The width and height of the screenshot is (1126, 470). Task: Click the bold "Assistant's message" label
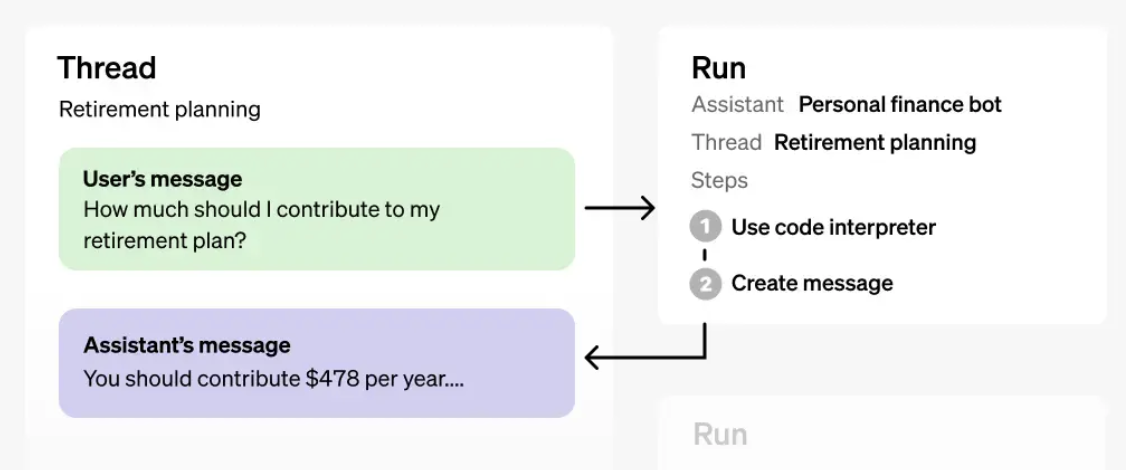tap(187, 346)
